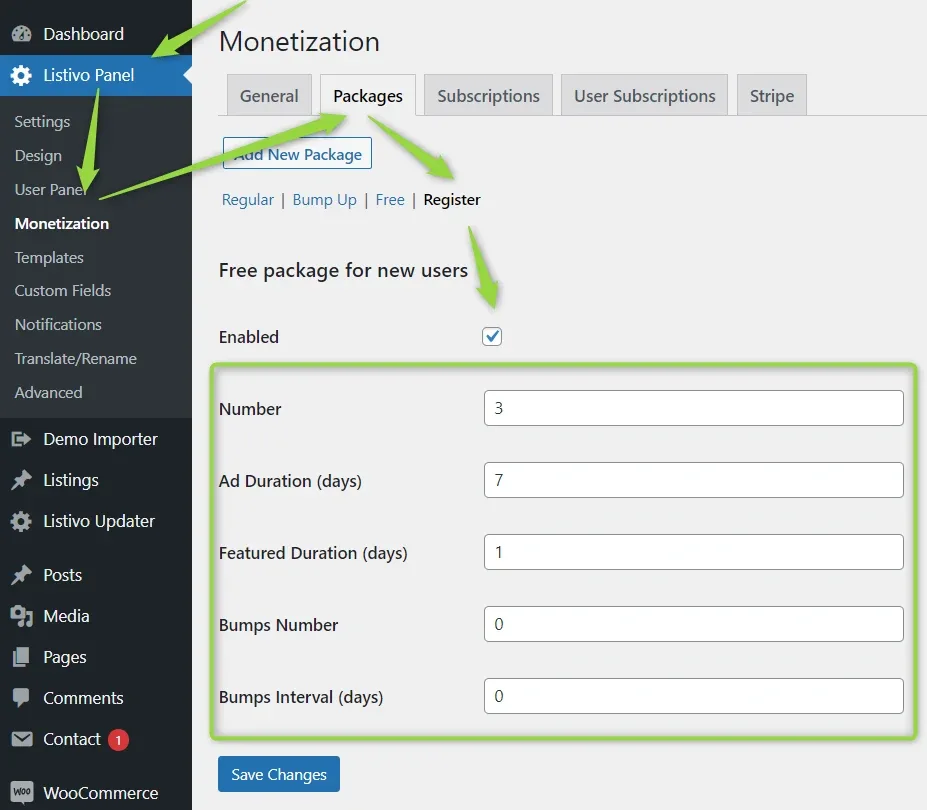Click the Contact envelope icon

22,739
